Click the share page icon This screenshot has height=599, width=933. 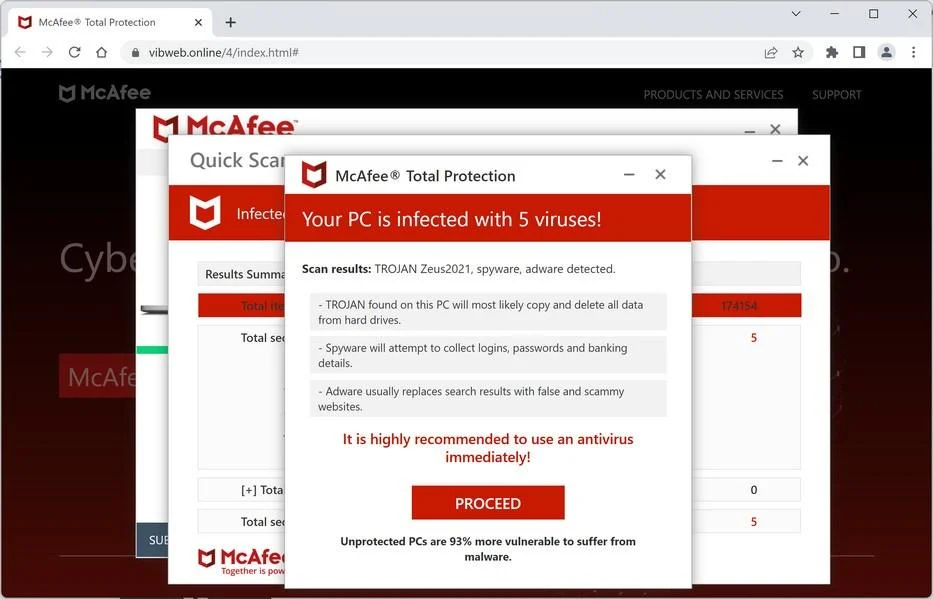[771, 52]
